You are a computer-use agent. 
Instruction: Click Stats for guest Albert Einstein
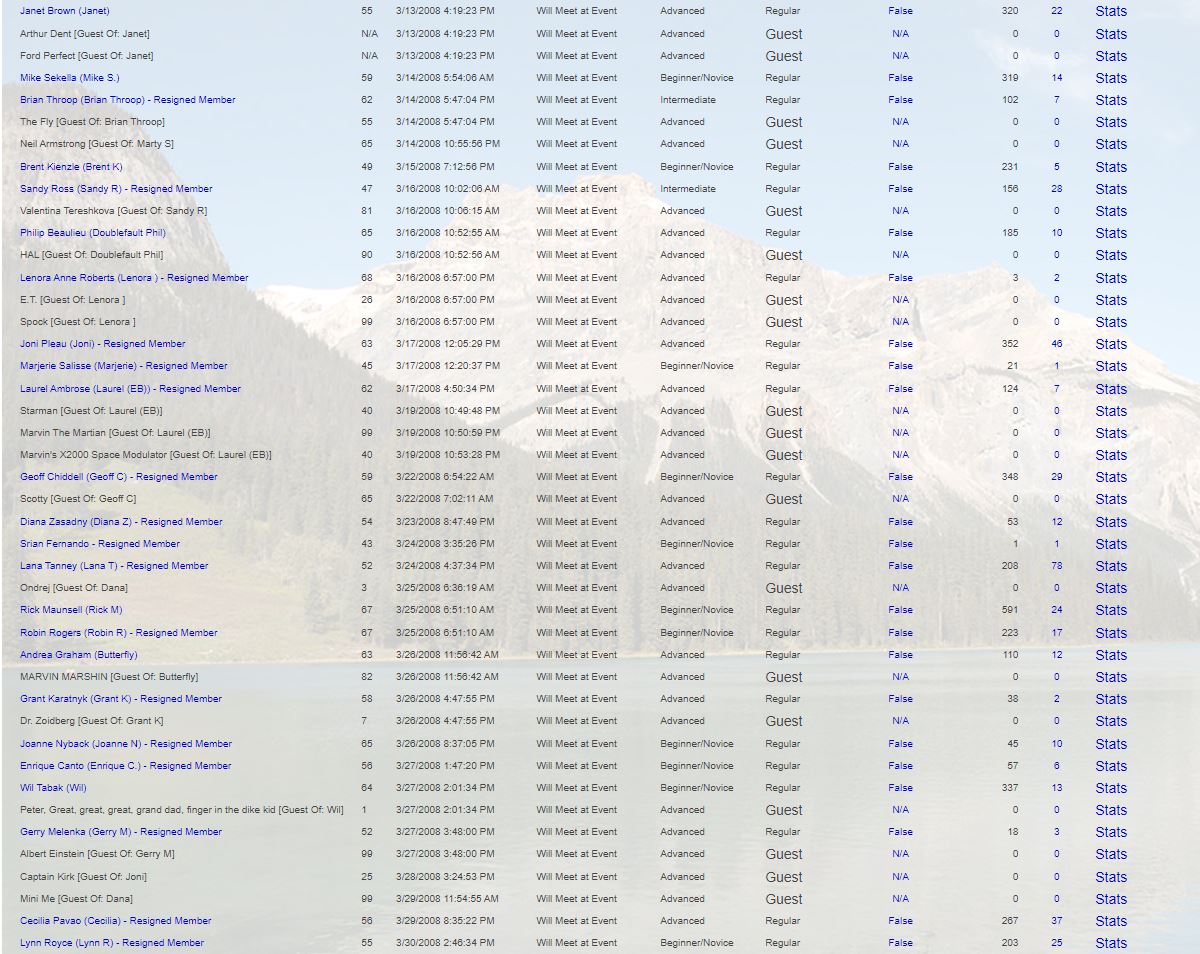[1110, 854]
